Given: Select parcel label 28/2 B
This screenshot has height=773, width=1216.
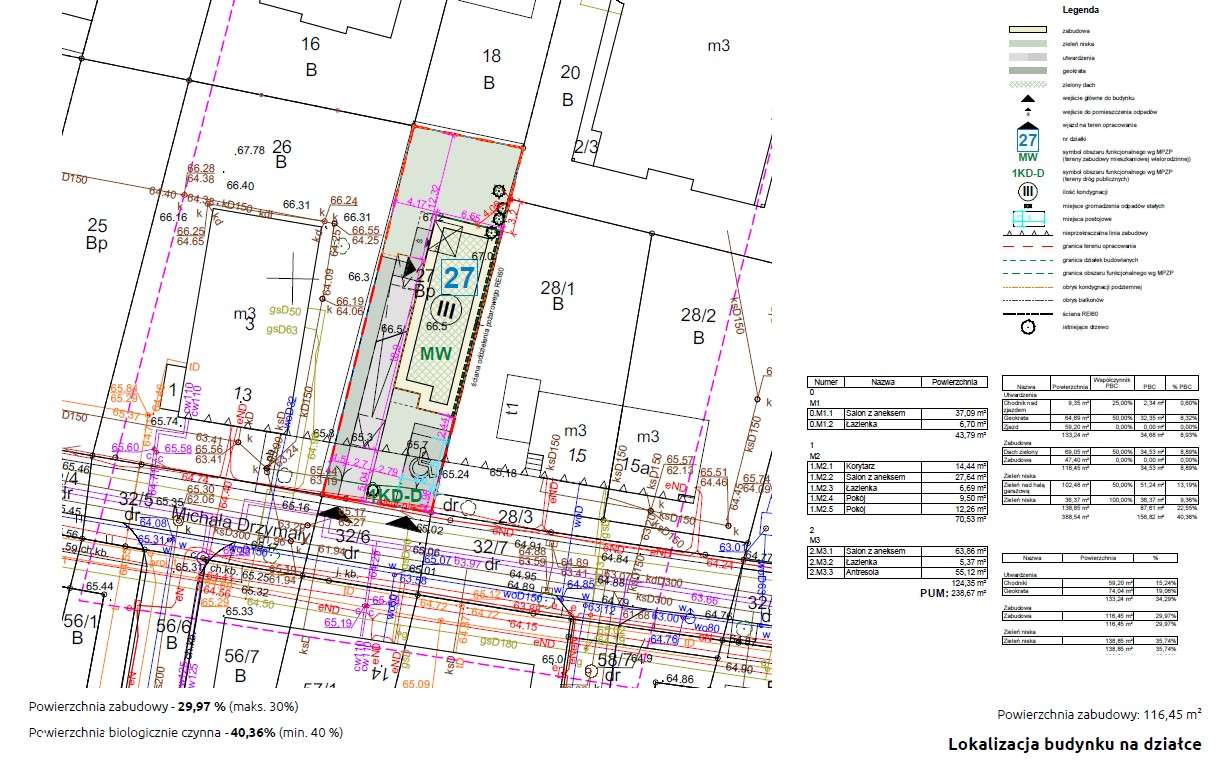Looking at the screenshot, I should (698, 326).
